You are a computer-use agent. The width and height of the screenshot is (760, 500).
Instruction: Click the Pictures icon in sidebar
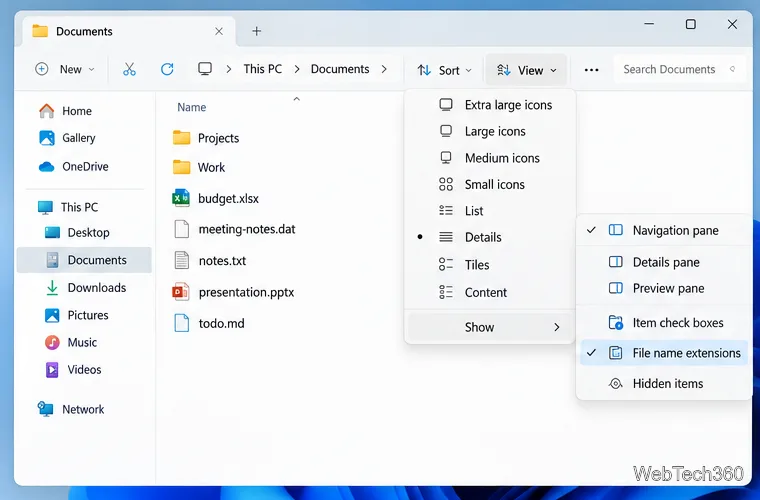pos(52,315)
